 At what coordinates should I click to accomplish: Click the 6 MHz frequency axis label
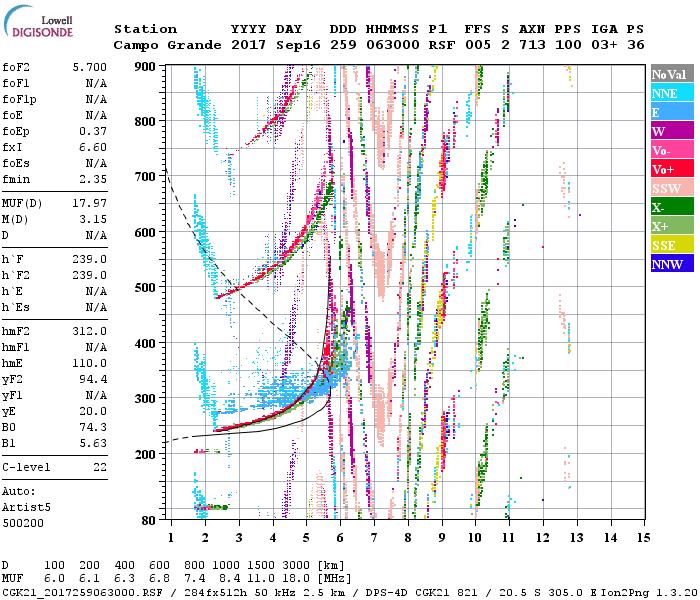[340, 538]
